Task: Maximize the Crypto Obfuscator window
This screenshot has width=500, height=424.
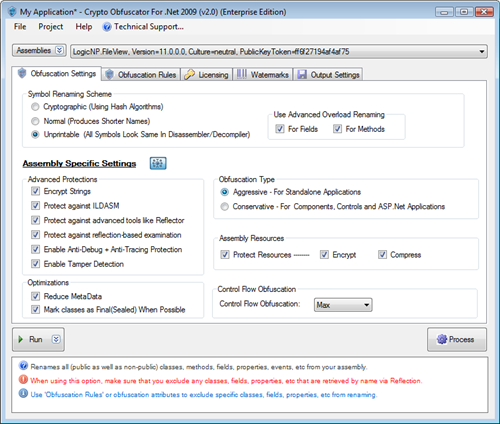Action: click(x=464, y=12)
